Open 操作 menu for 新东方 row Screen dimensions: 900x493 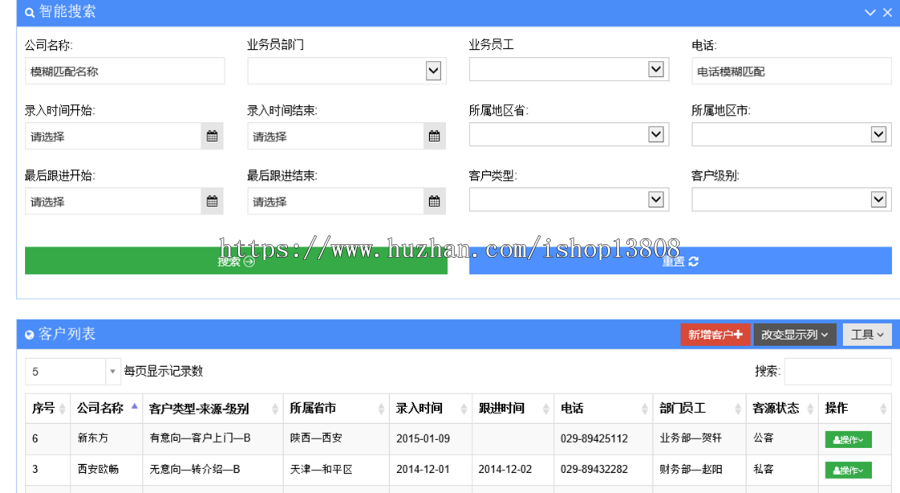pos(848,440)
